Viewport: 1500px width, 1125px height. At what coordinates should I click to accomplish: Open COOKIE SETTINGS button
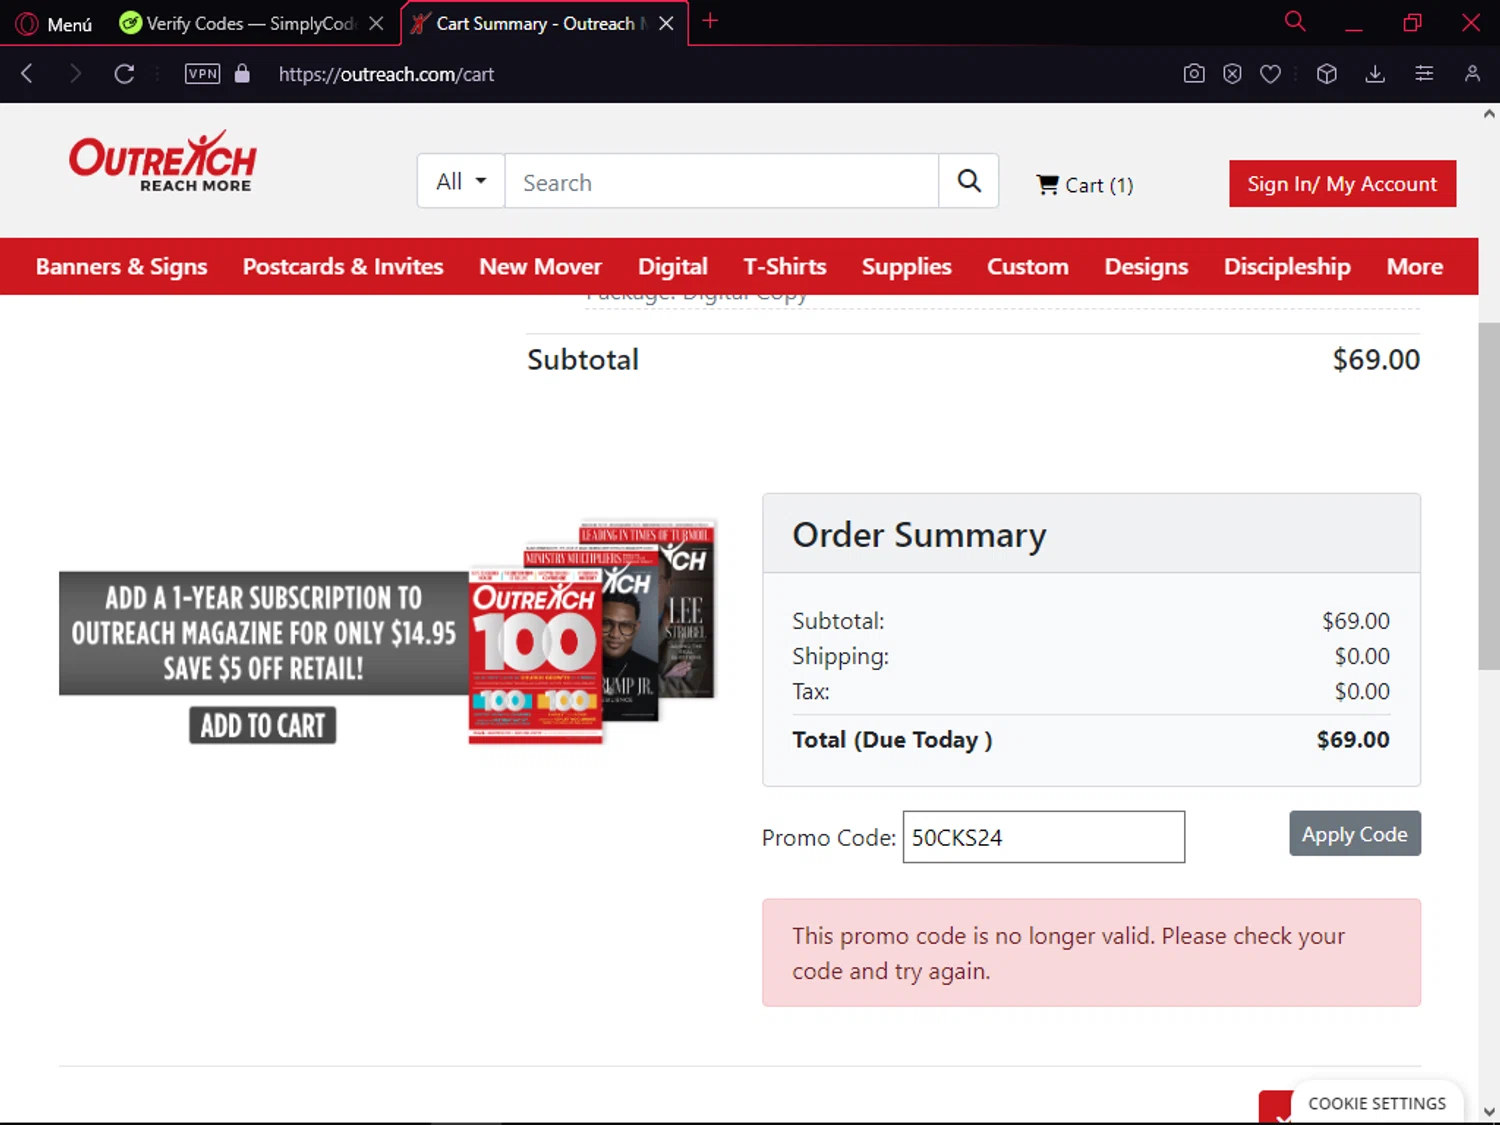click(x=1376, y=1103)
